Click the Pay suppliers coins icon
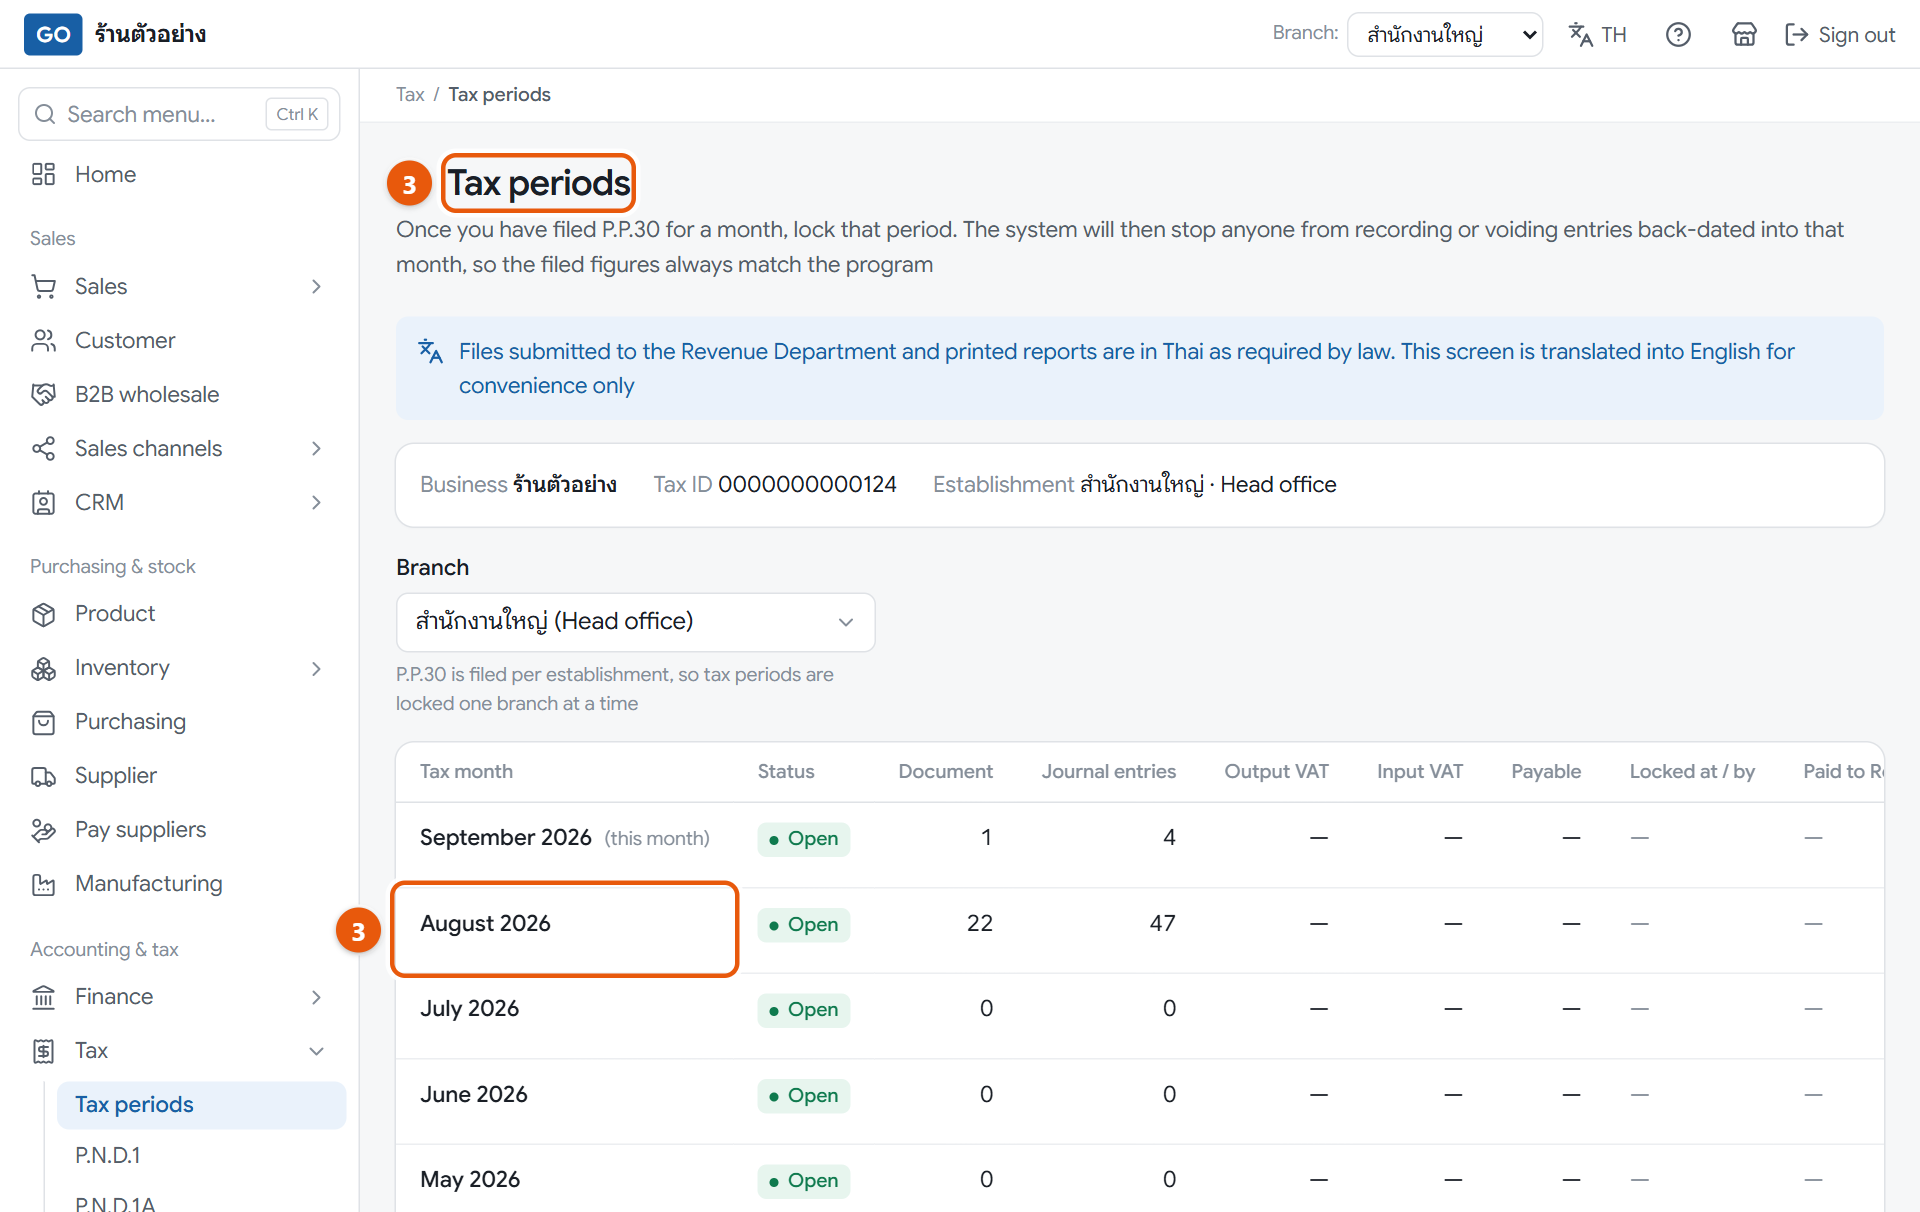Viewport: 1920px width, 1212px height. [x=43, y=830]
